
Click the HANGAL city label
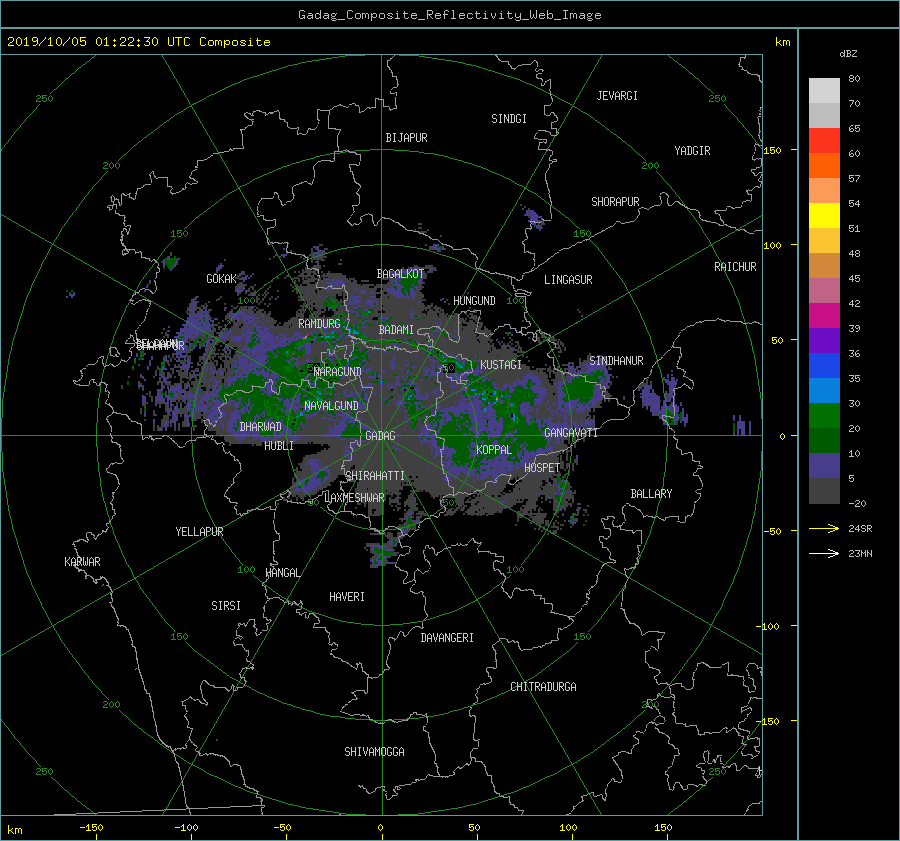(x=282, y=573)
